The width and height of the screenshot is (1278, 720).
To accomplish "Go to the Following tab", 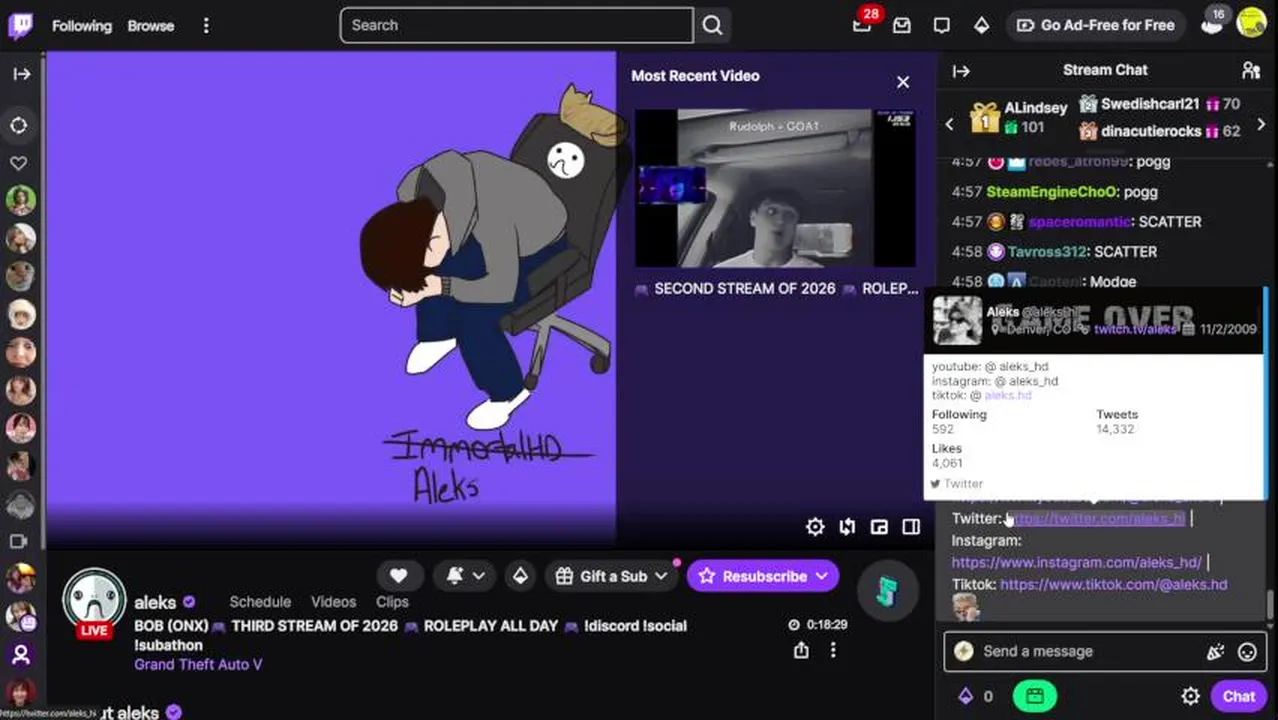I will (82, 26).
